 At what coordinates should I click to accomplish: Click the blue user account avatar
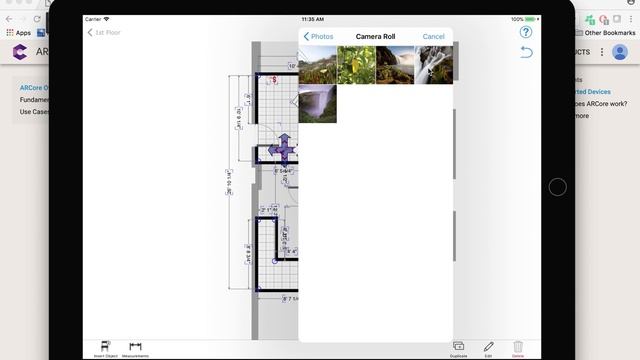pos(620,52)
